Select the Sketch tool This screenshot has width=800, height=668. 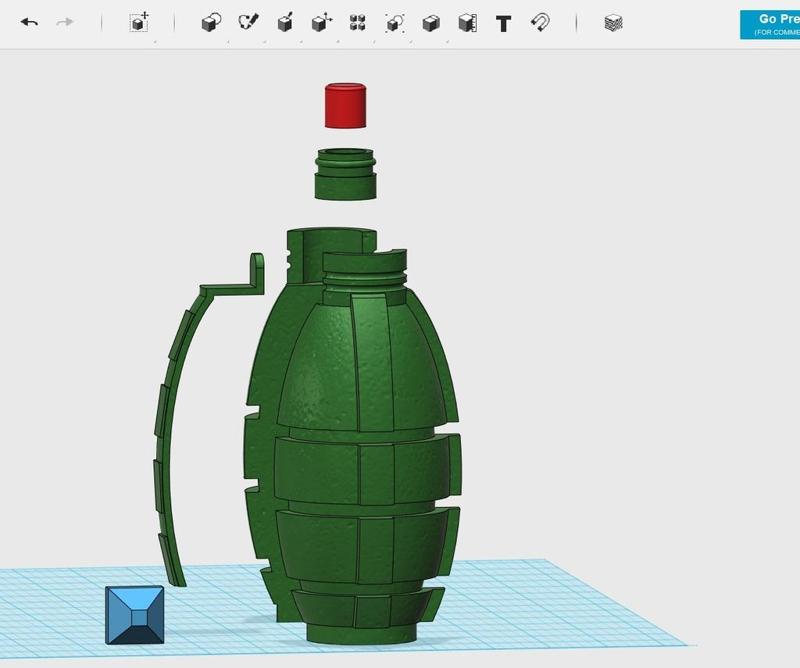[x=248, y=22]
